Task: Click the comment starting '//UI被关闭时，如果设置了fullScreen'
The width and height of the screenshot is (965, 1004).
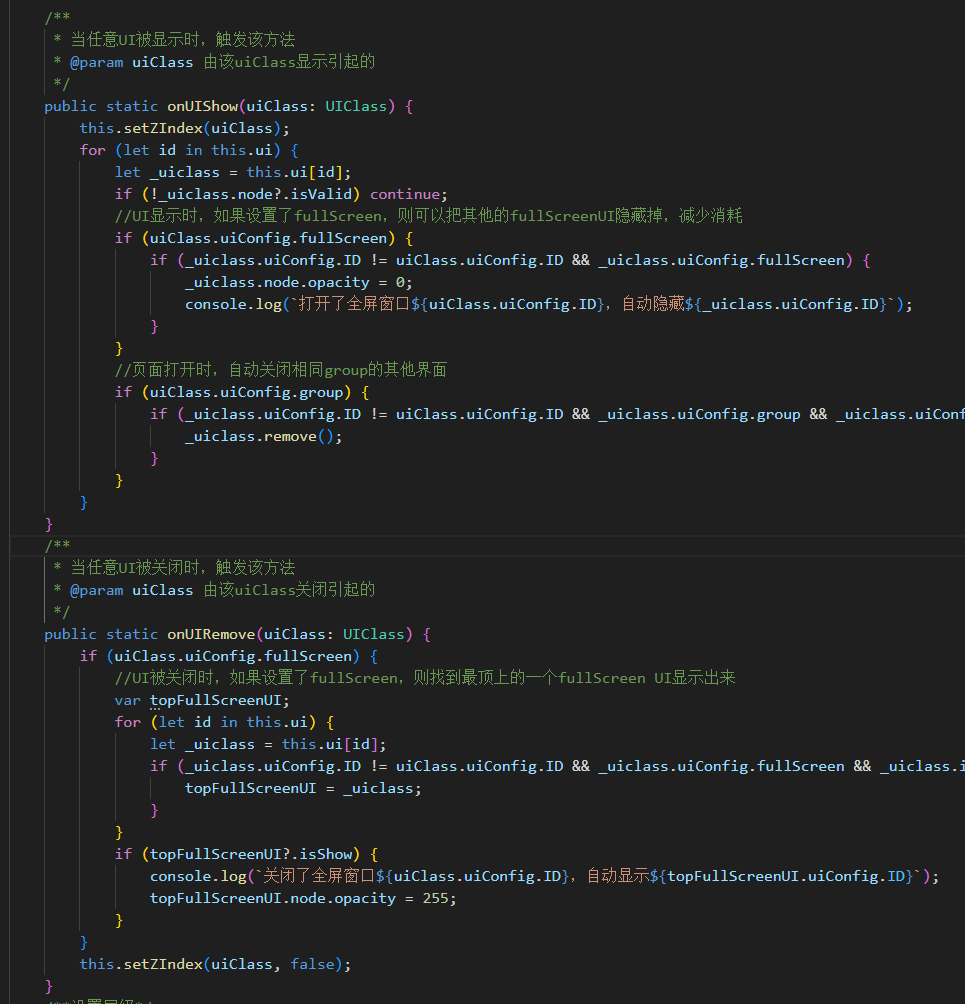Action: click(425, 678)
